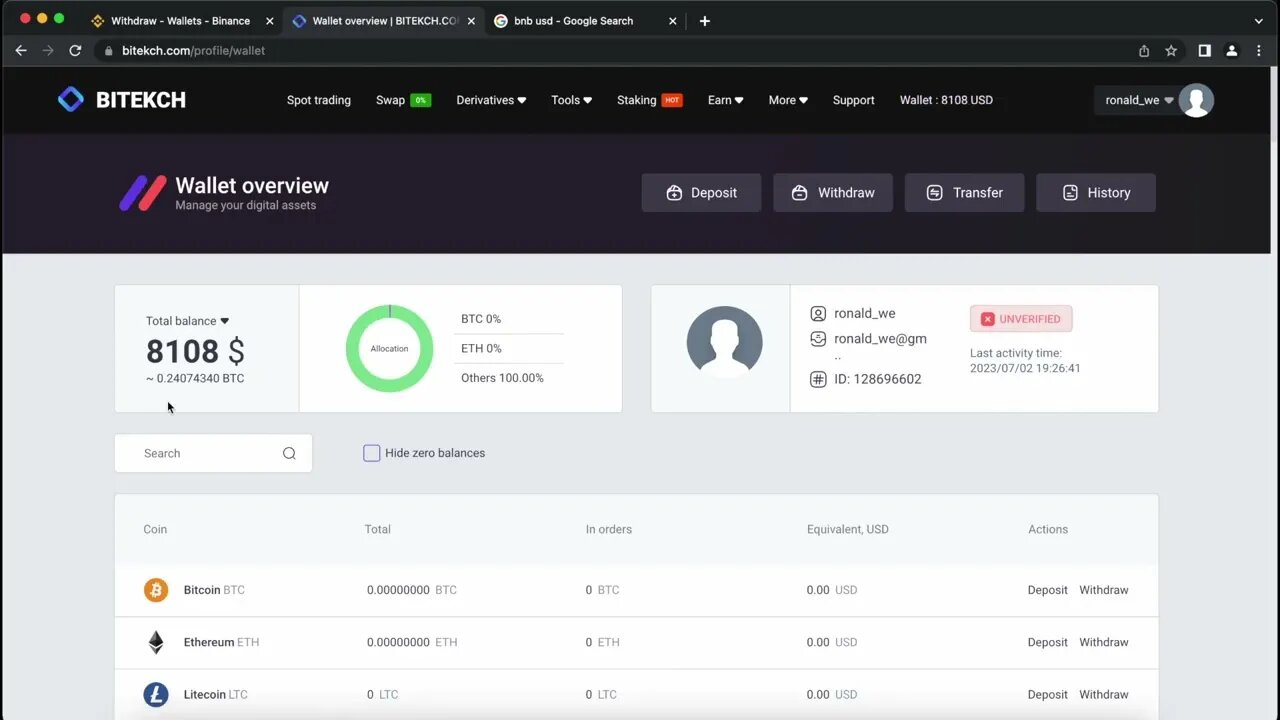Click Deposit link in Ethereum row

(x=1047, y=642)
